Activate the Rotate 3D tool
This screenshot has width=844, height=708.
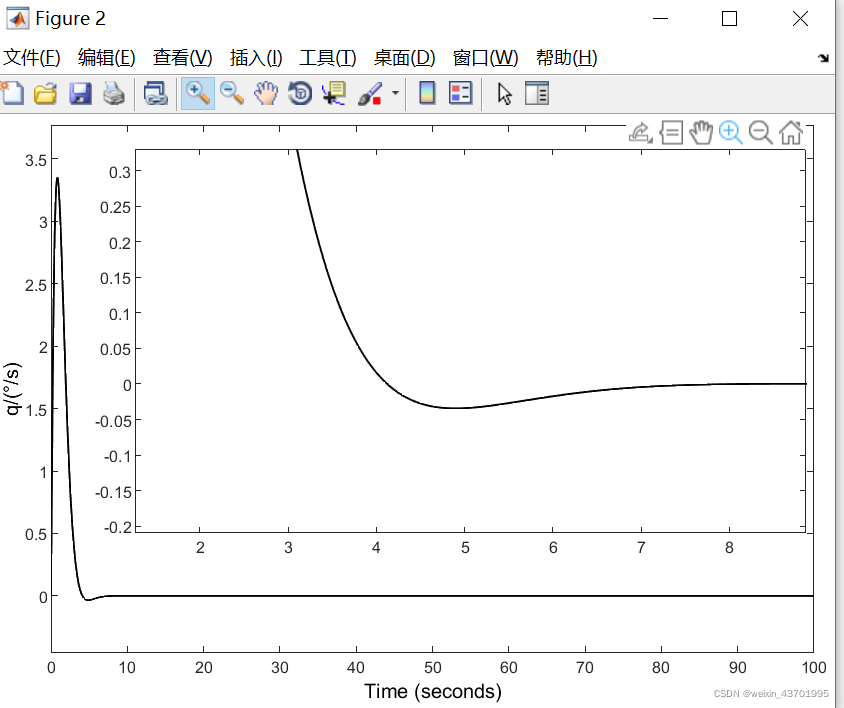[x=300, y=94]
